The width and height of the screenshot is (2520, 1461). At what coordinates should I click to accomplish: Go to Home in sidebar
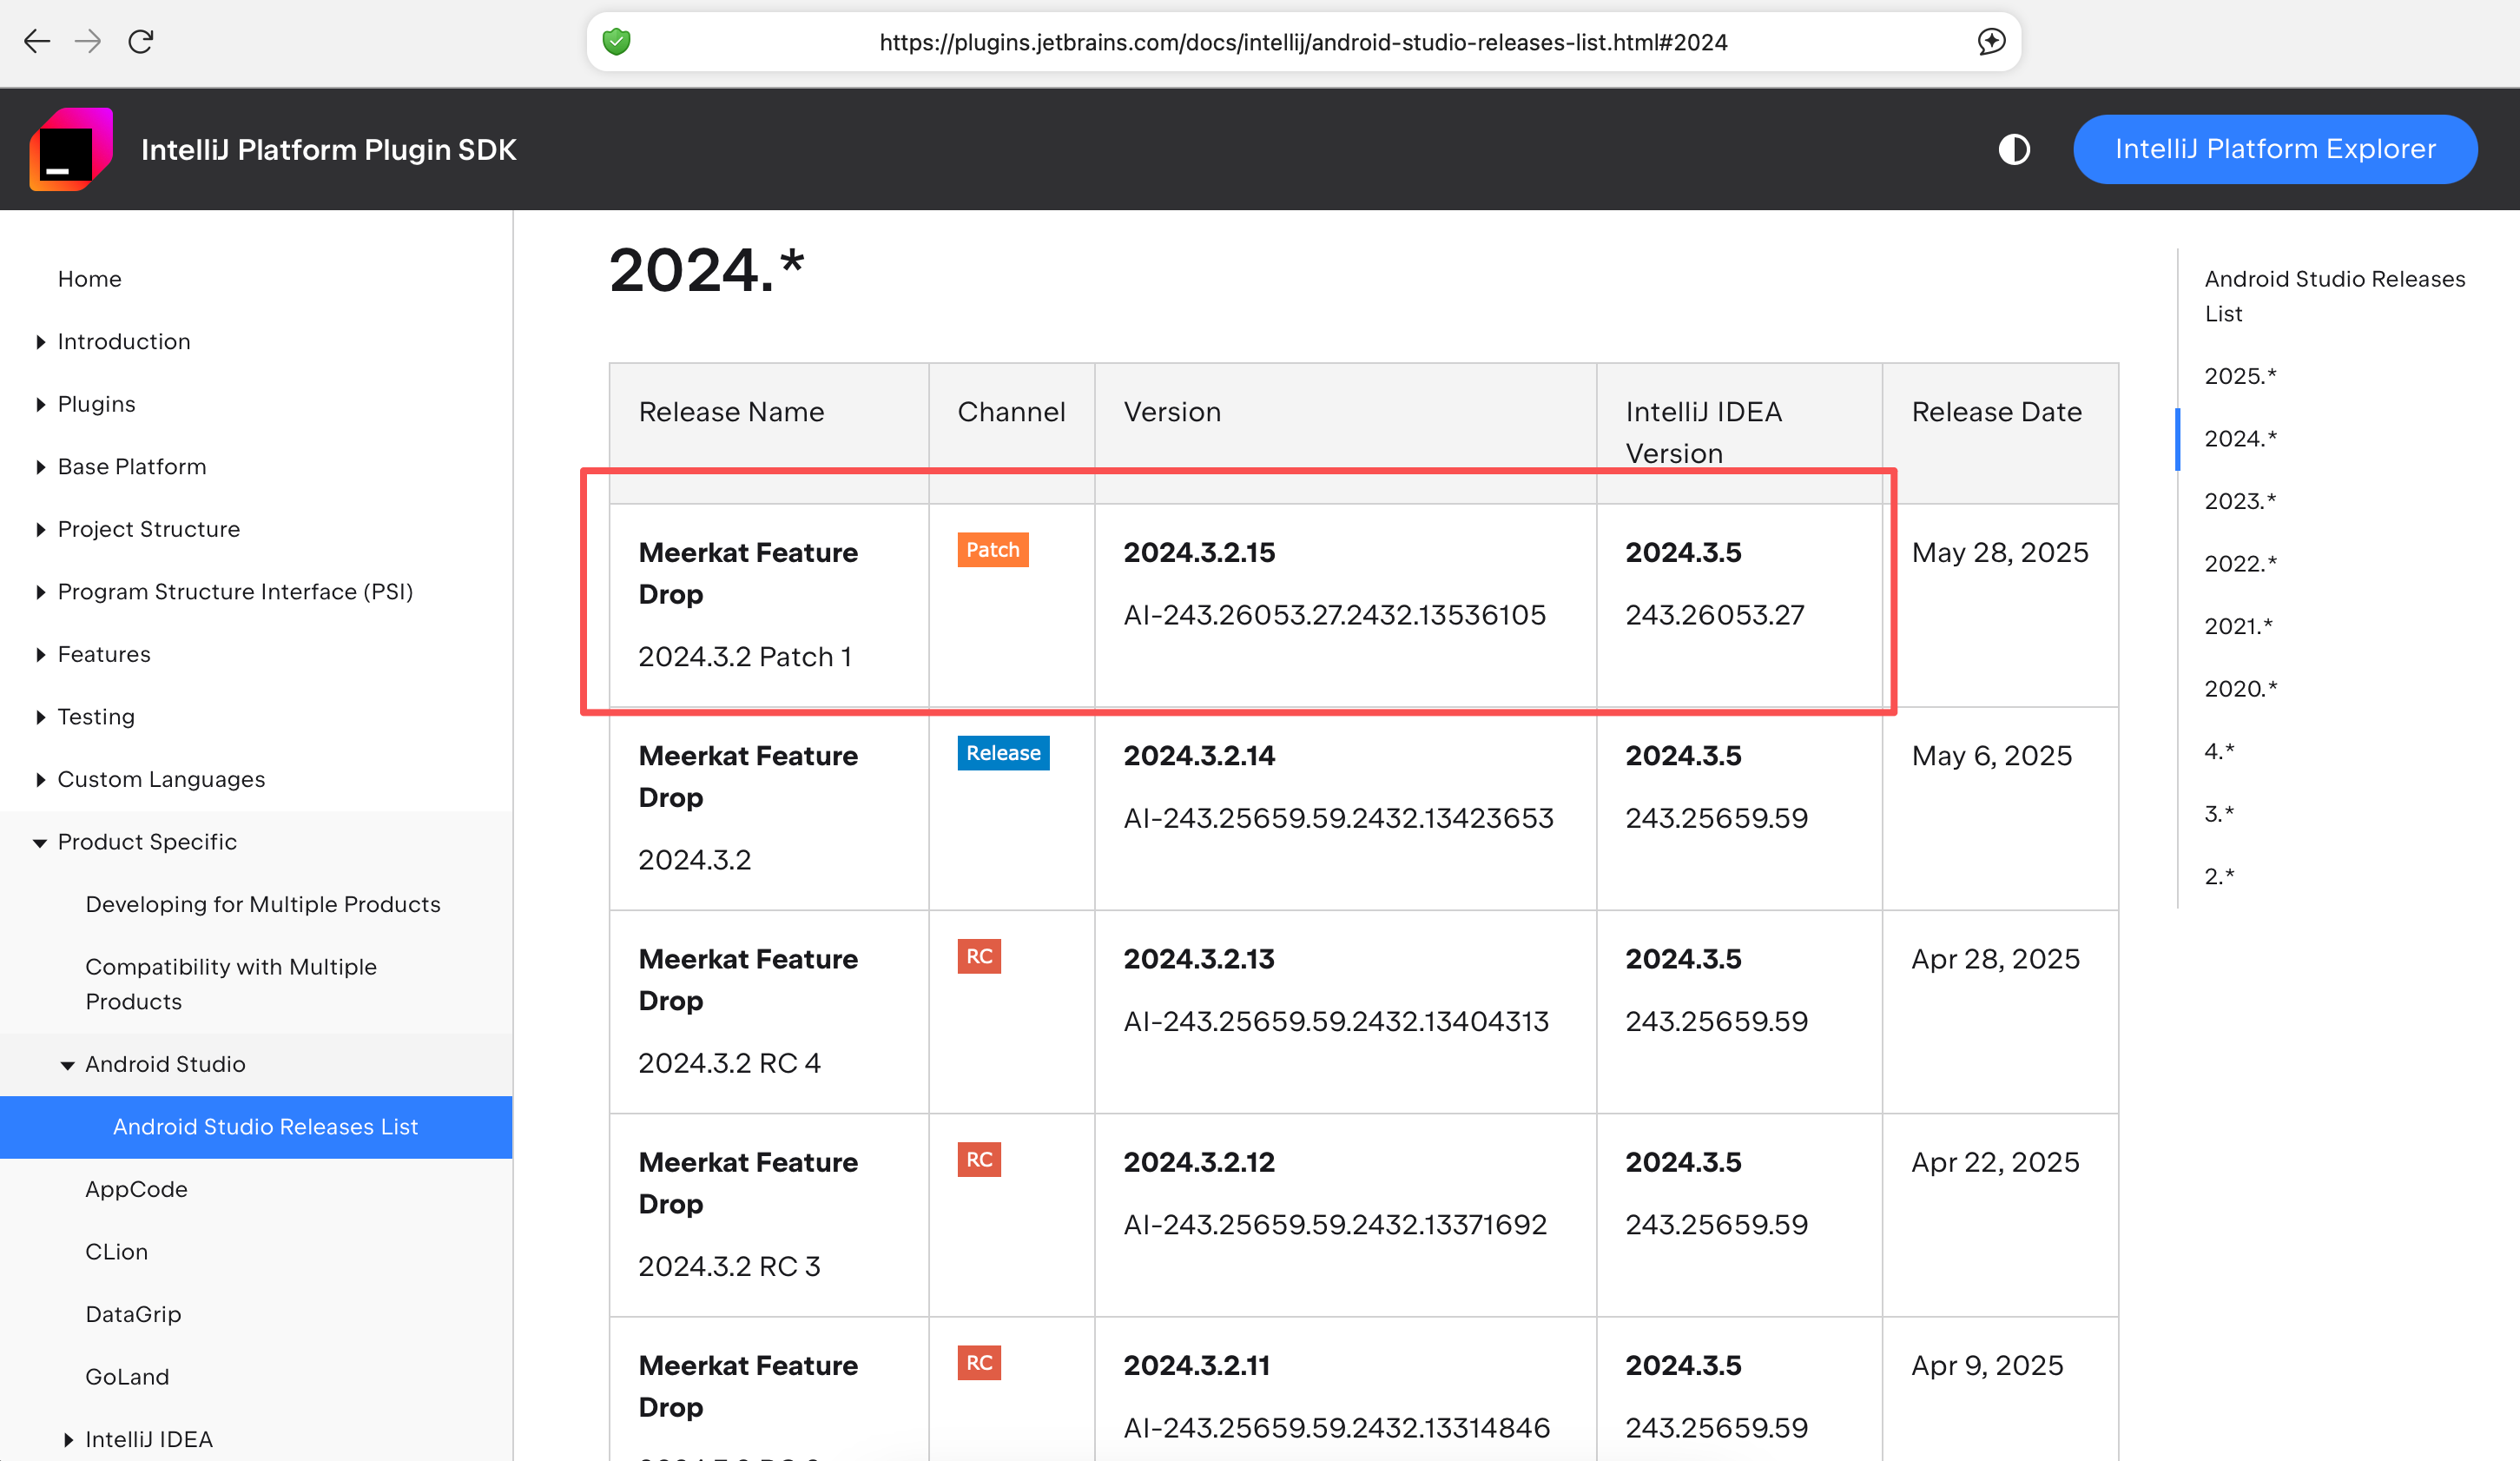pos(89,279)
